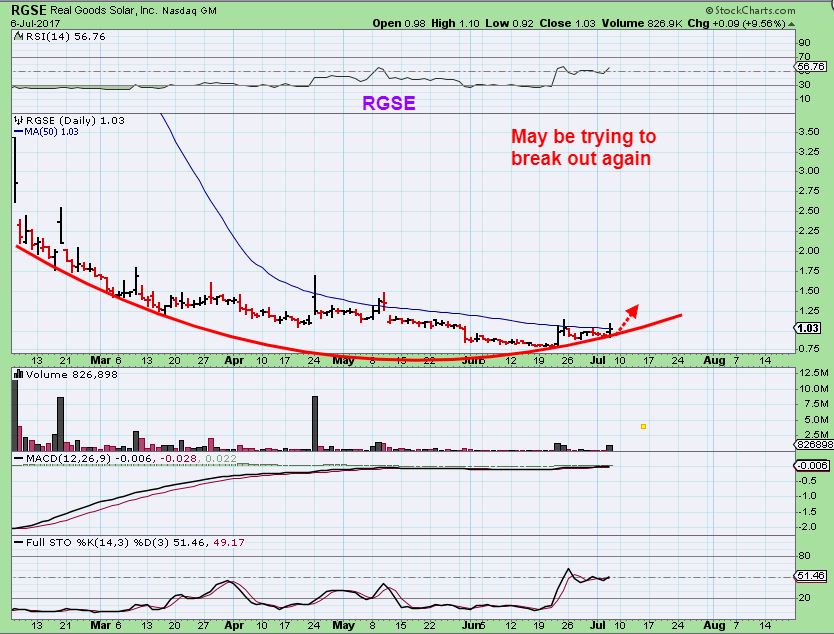
Task: Click the blue MA(50) legend line marker
Action: point(18,131)
